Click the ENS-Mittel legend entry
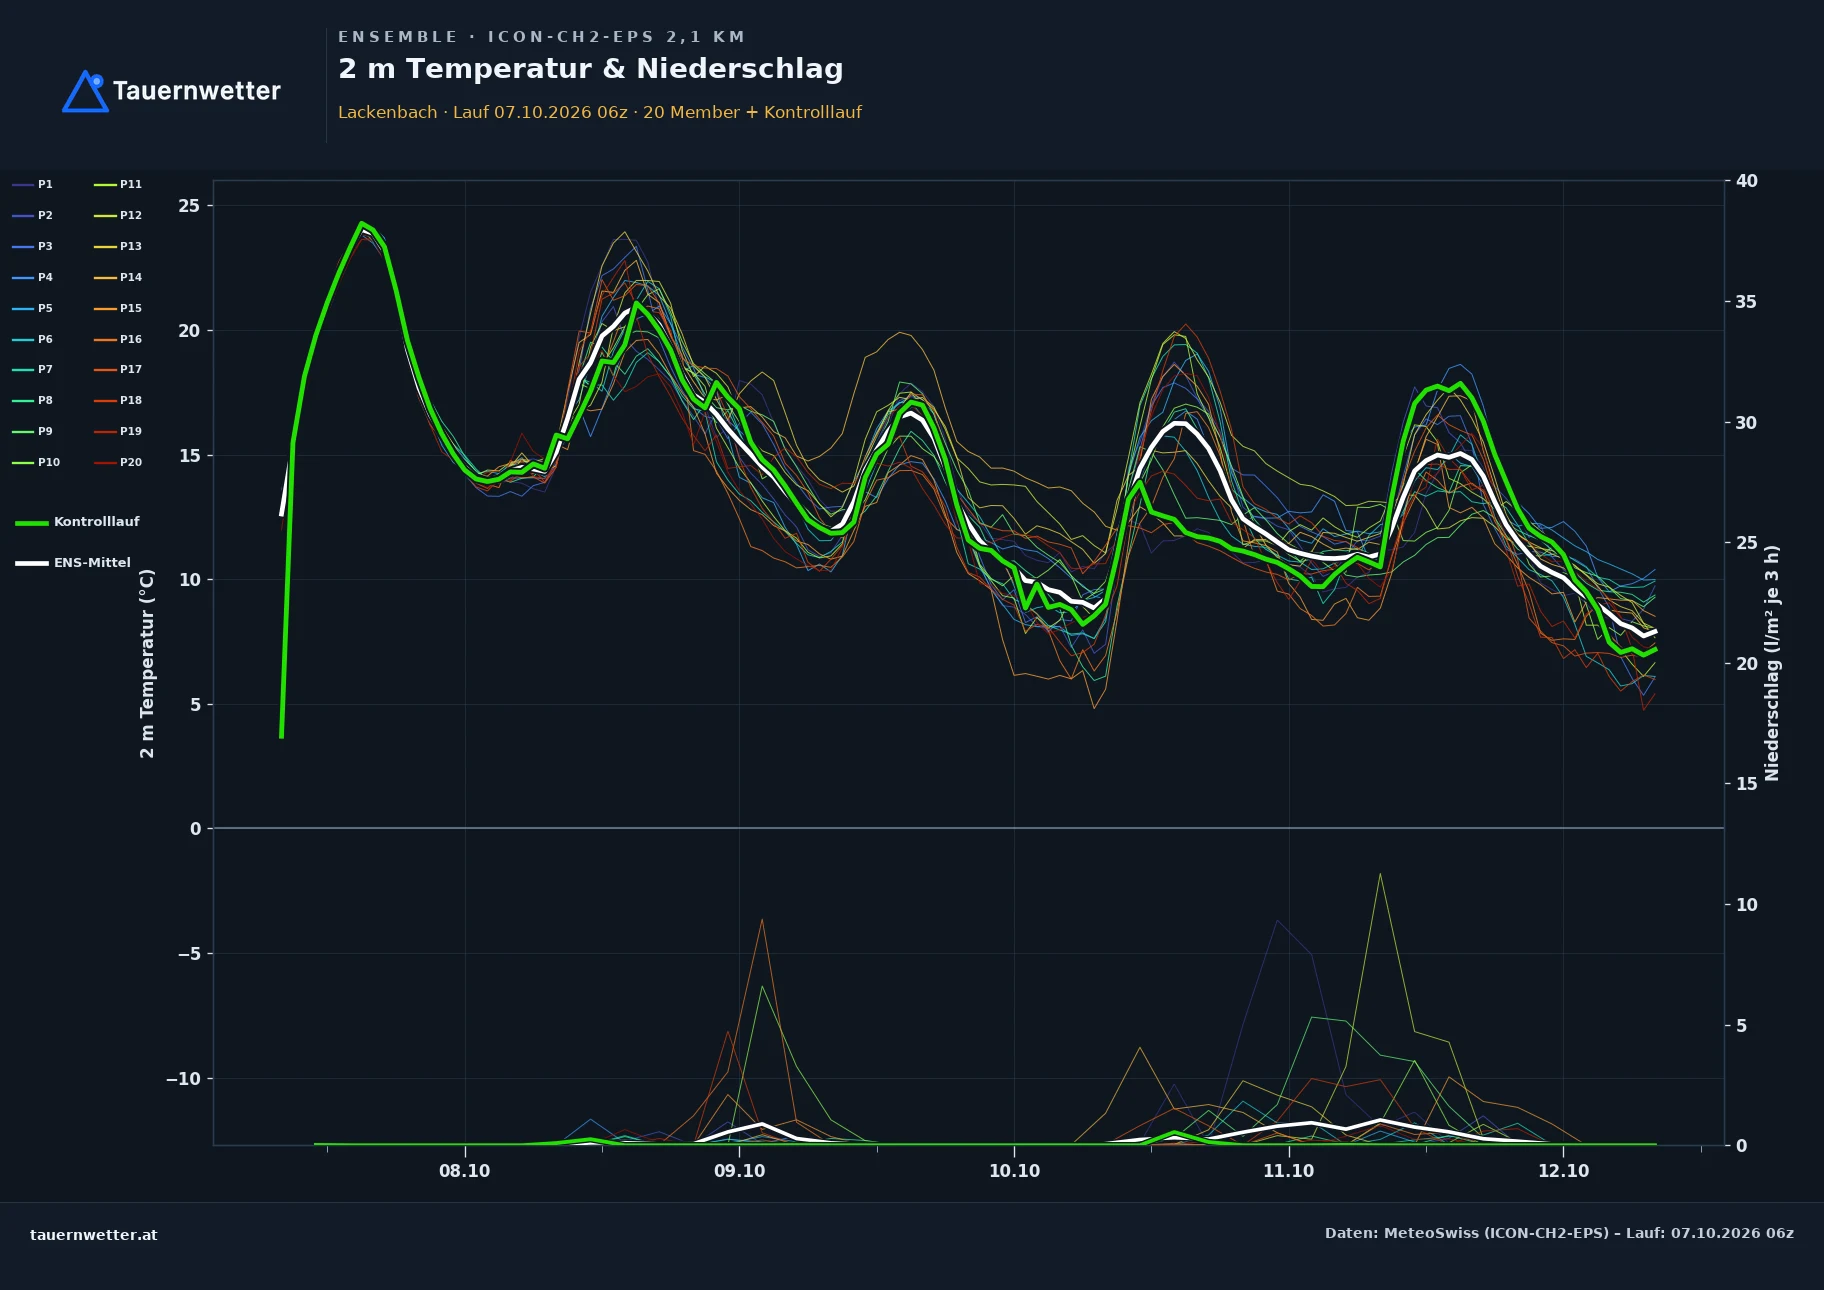 (73, 563)
